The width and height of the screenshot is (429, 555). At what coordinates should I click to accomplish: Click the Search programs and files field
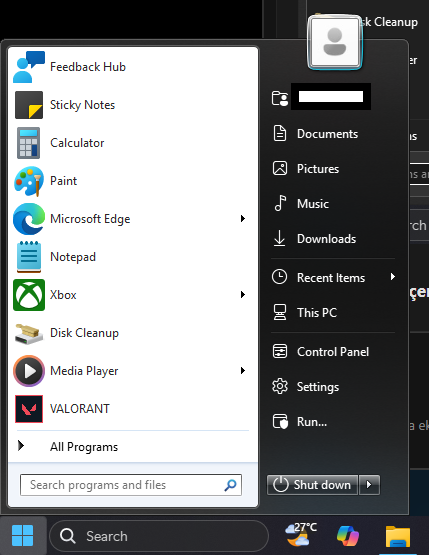(x=131, y=485)
